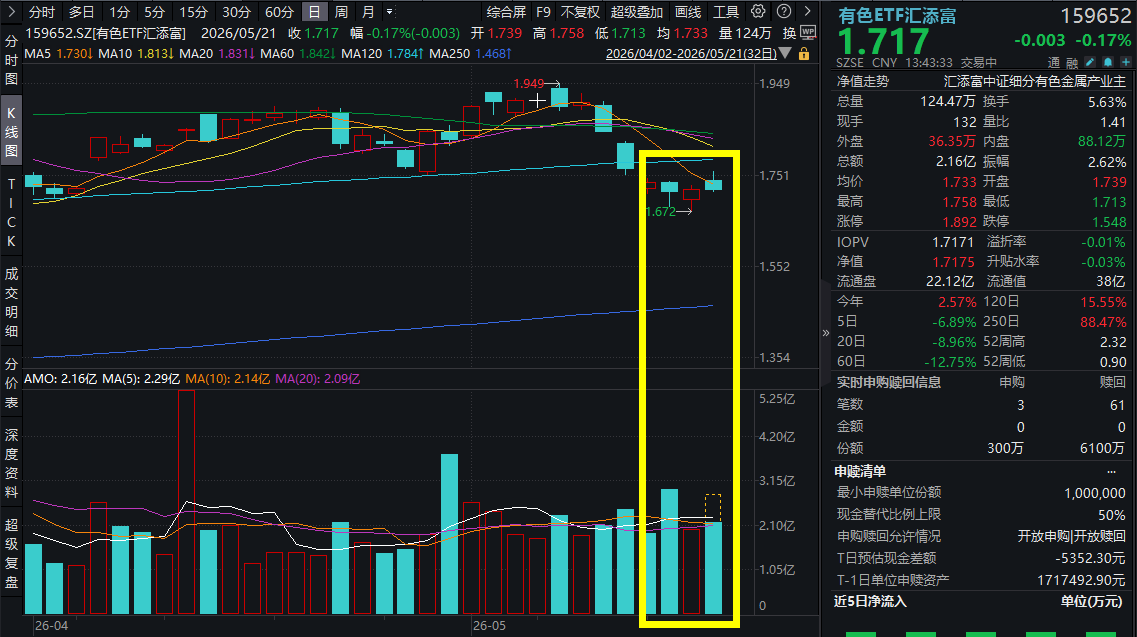Click the stock code 159652 in header
1137x637 pixels.
tap(1096, 16)
